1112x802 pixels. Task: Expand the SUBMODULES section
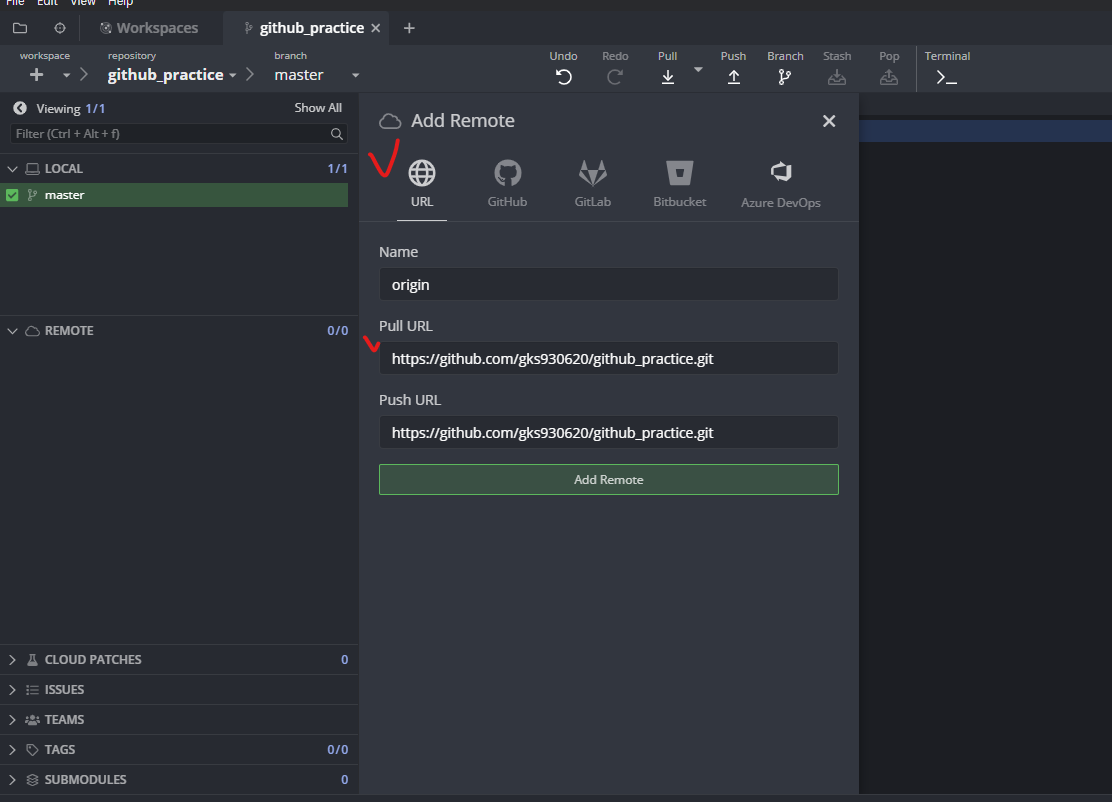[12, 779]
